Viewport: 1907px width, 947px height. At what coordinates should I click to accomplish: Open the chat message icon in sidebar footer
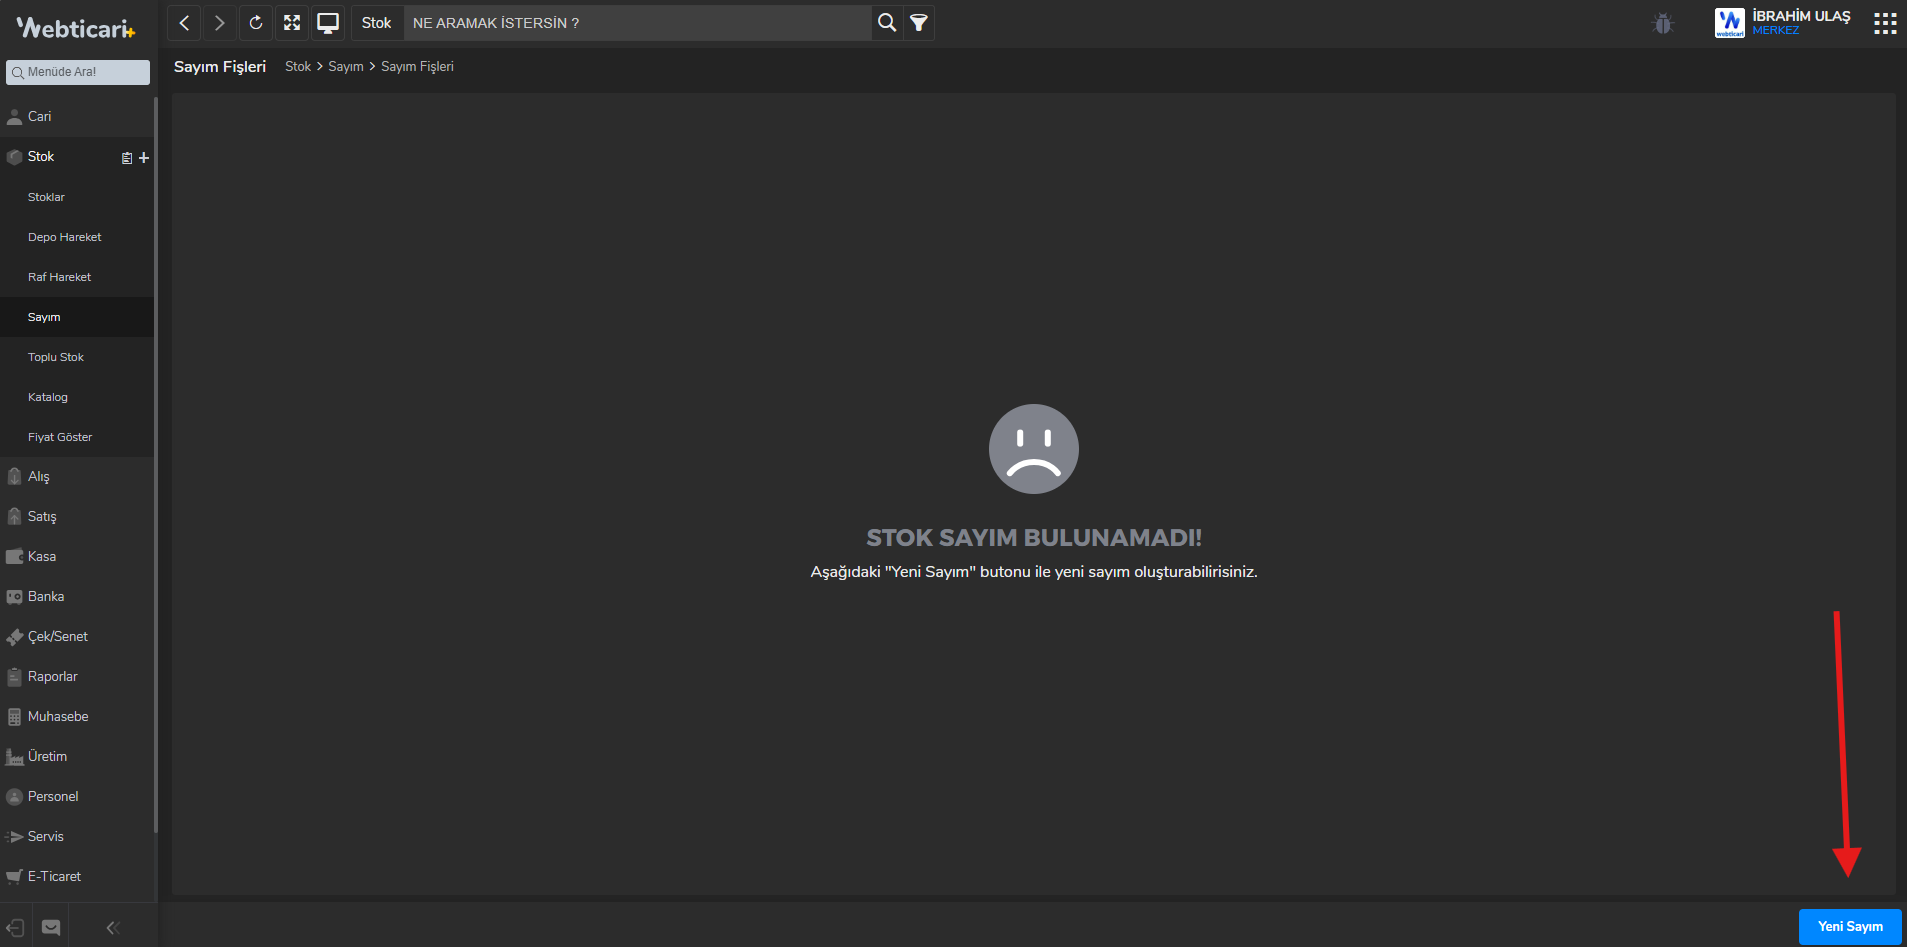click(51, 927)
